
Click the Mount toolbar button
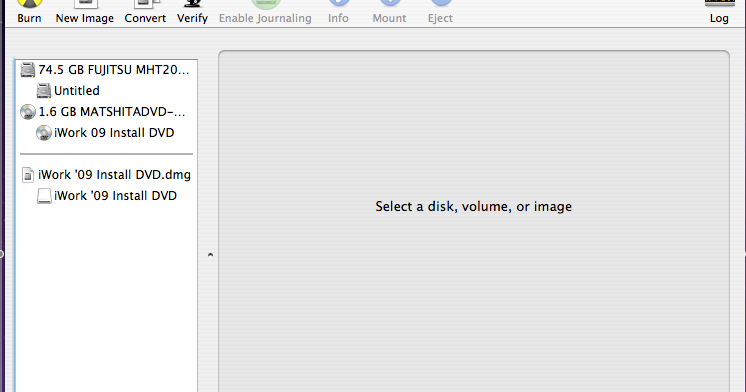coord(389,12)
